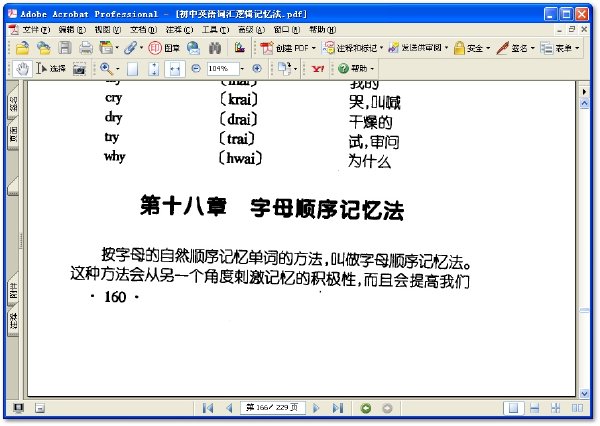Click the document pane options arrow above the scrollbar
This screenshot has width=600, height=426.
tap(584, 92)
